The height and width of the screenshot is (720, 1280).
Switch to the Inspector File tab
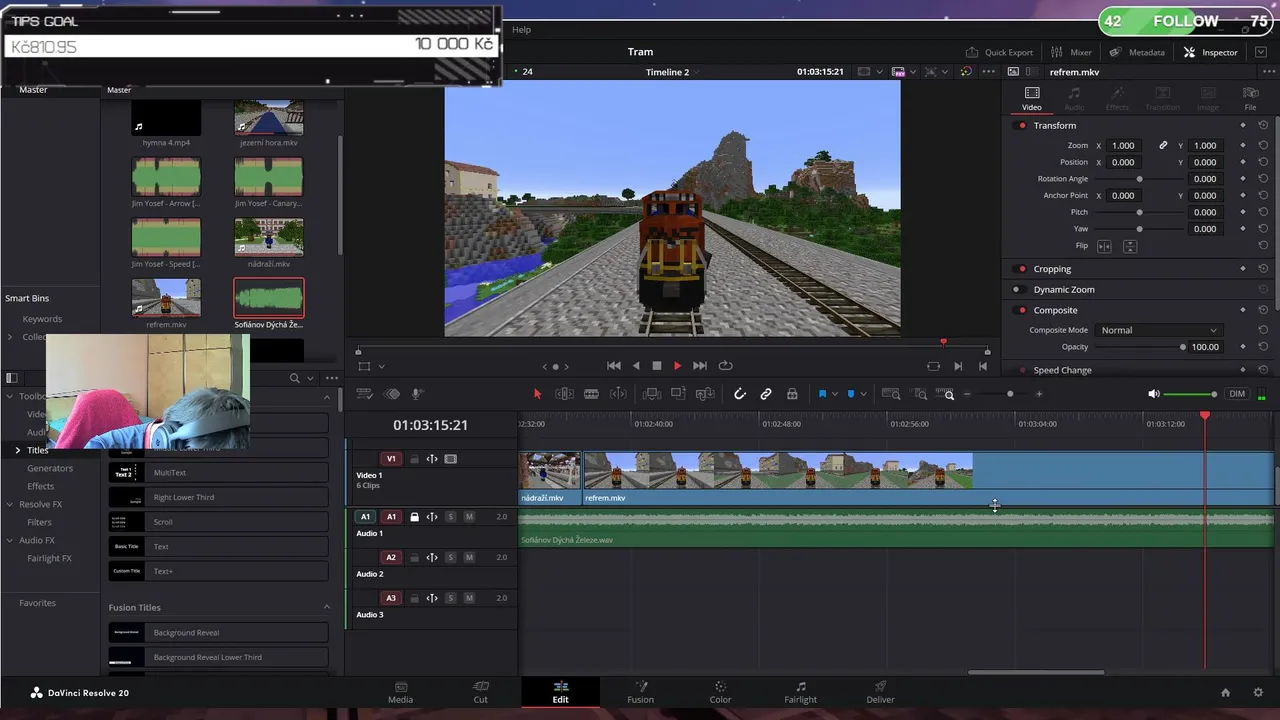pyautogui.click(x=1250, y=98)
